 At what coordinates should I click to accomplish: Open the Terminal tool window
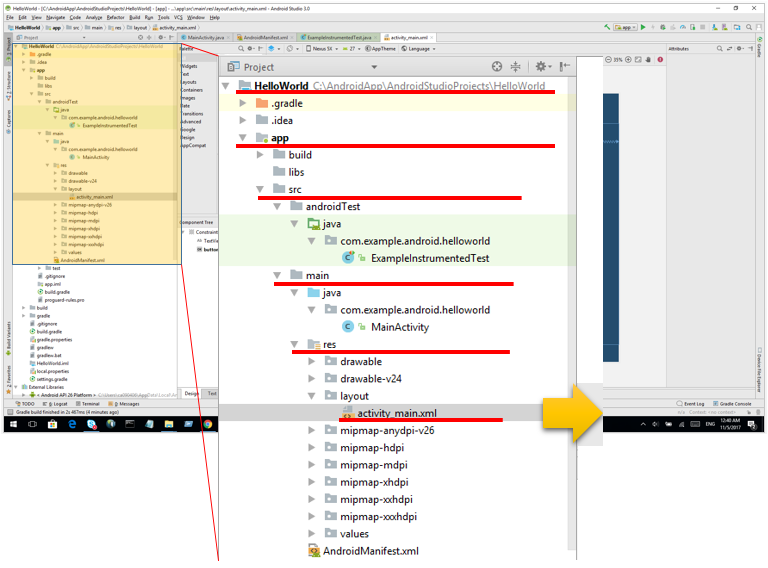click(87, 404)
